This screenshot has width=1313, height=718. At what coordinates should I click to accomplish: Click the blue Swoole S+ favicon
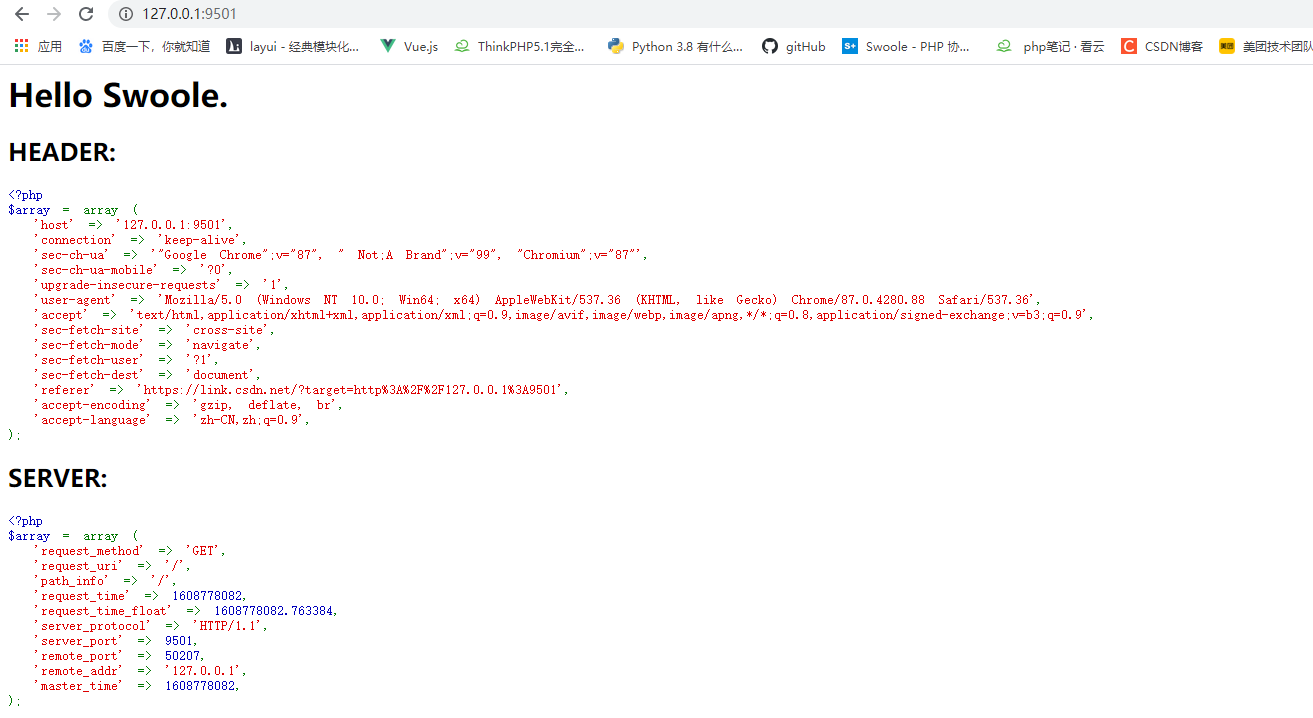pos(849,46)
